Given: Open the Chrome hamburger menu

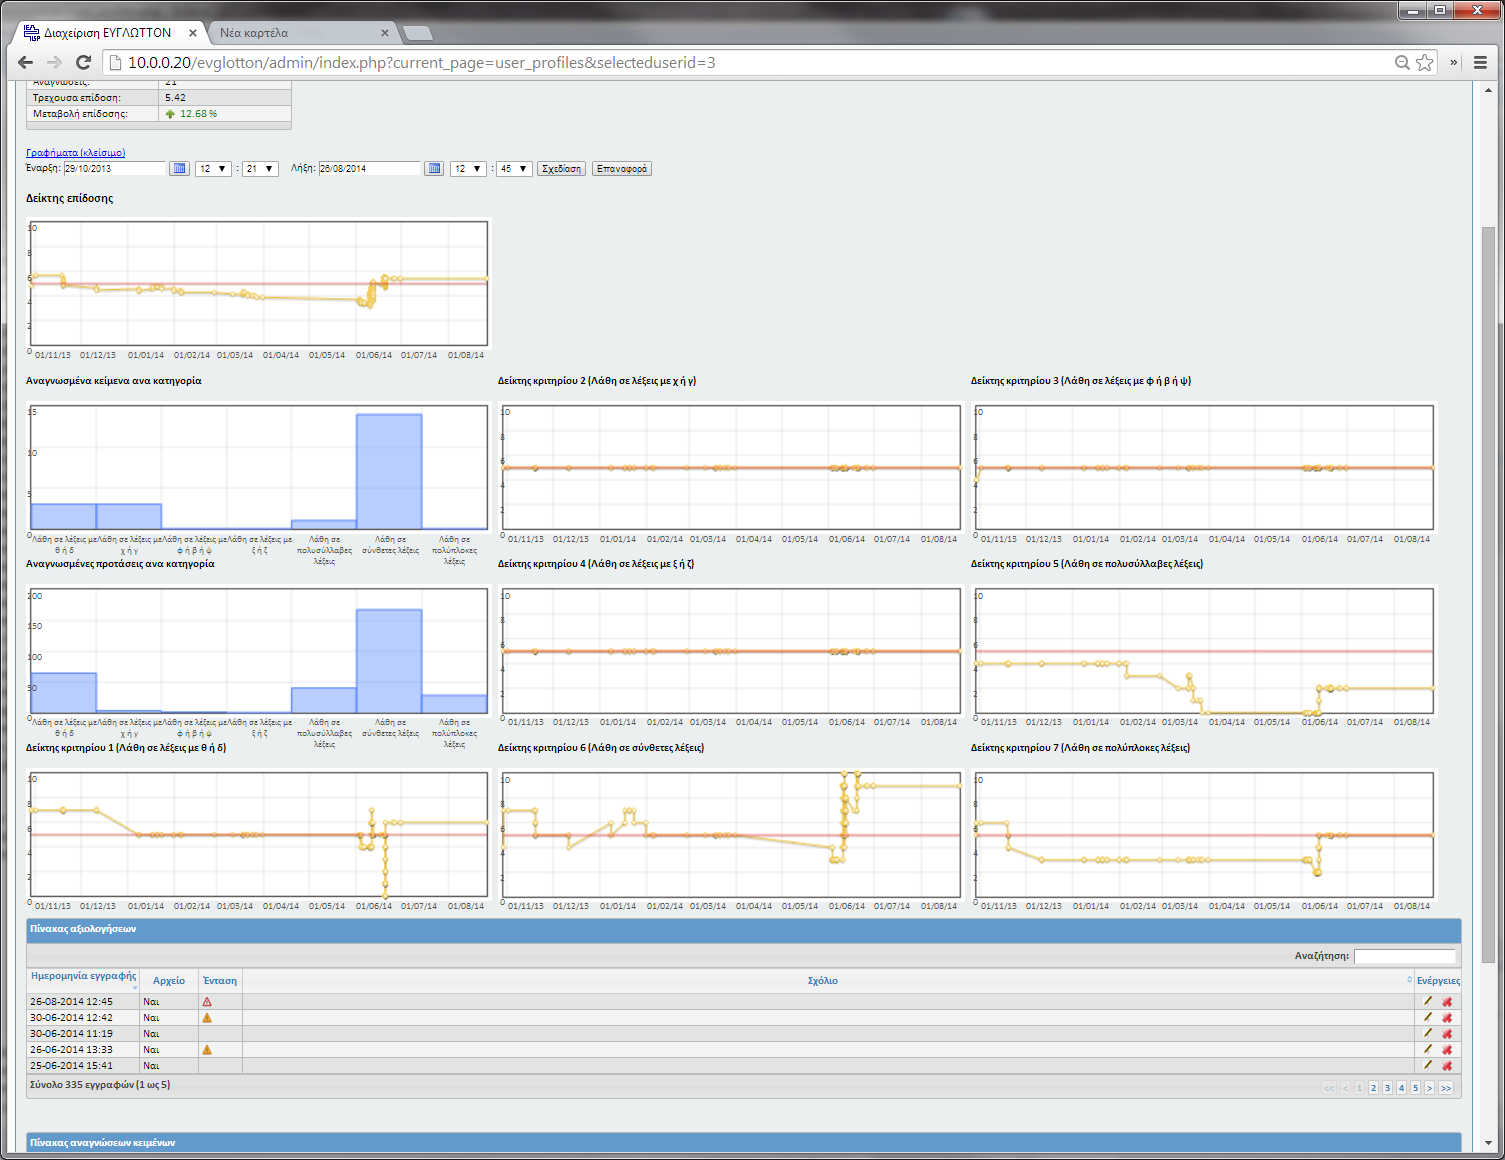Looking at the screenshot, I should [1481, 62].
